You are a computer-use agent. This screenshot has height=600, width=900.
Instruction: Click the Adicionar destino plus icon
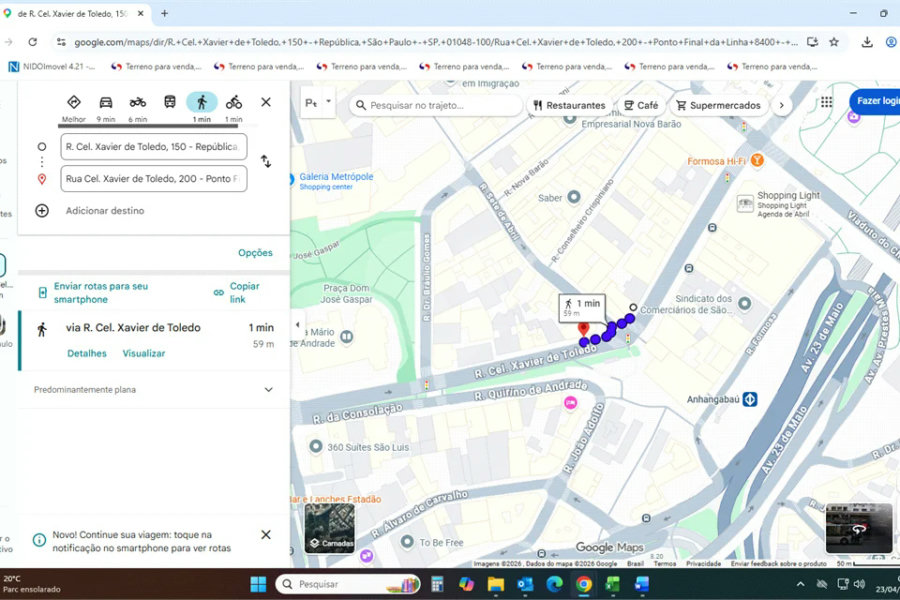42,211
